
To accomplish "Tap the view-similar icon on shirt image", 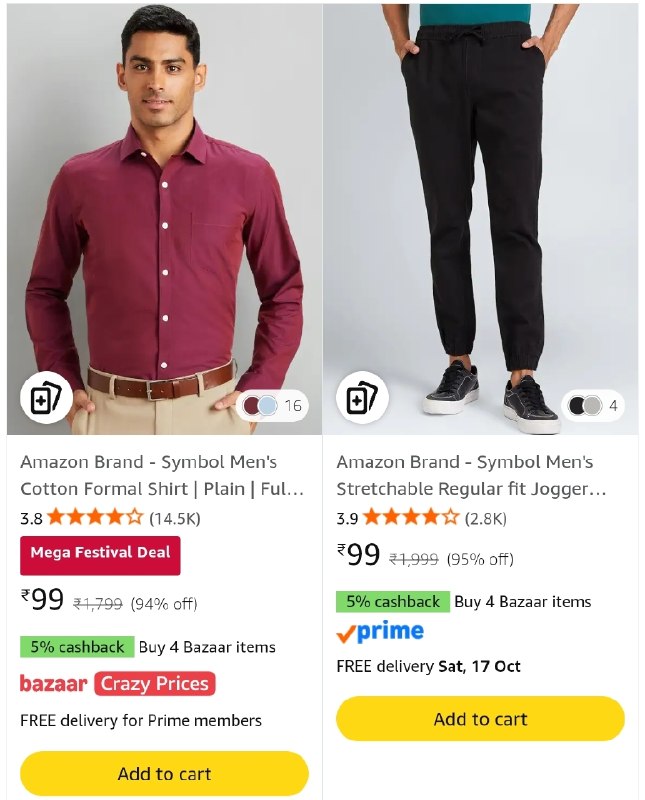I will (46, 398).
